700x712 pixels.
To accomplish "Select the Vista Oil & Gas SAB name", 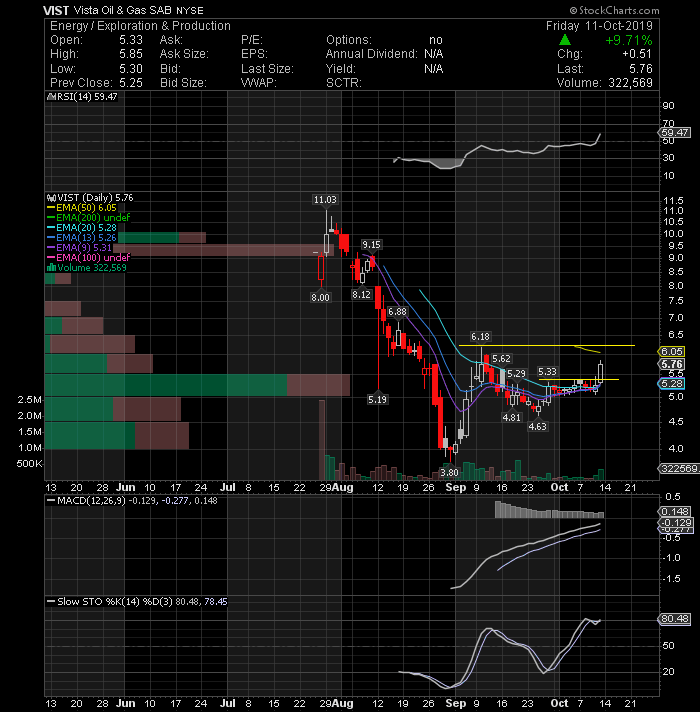I will tap(123, 10).
